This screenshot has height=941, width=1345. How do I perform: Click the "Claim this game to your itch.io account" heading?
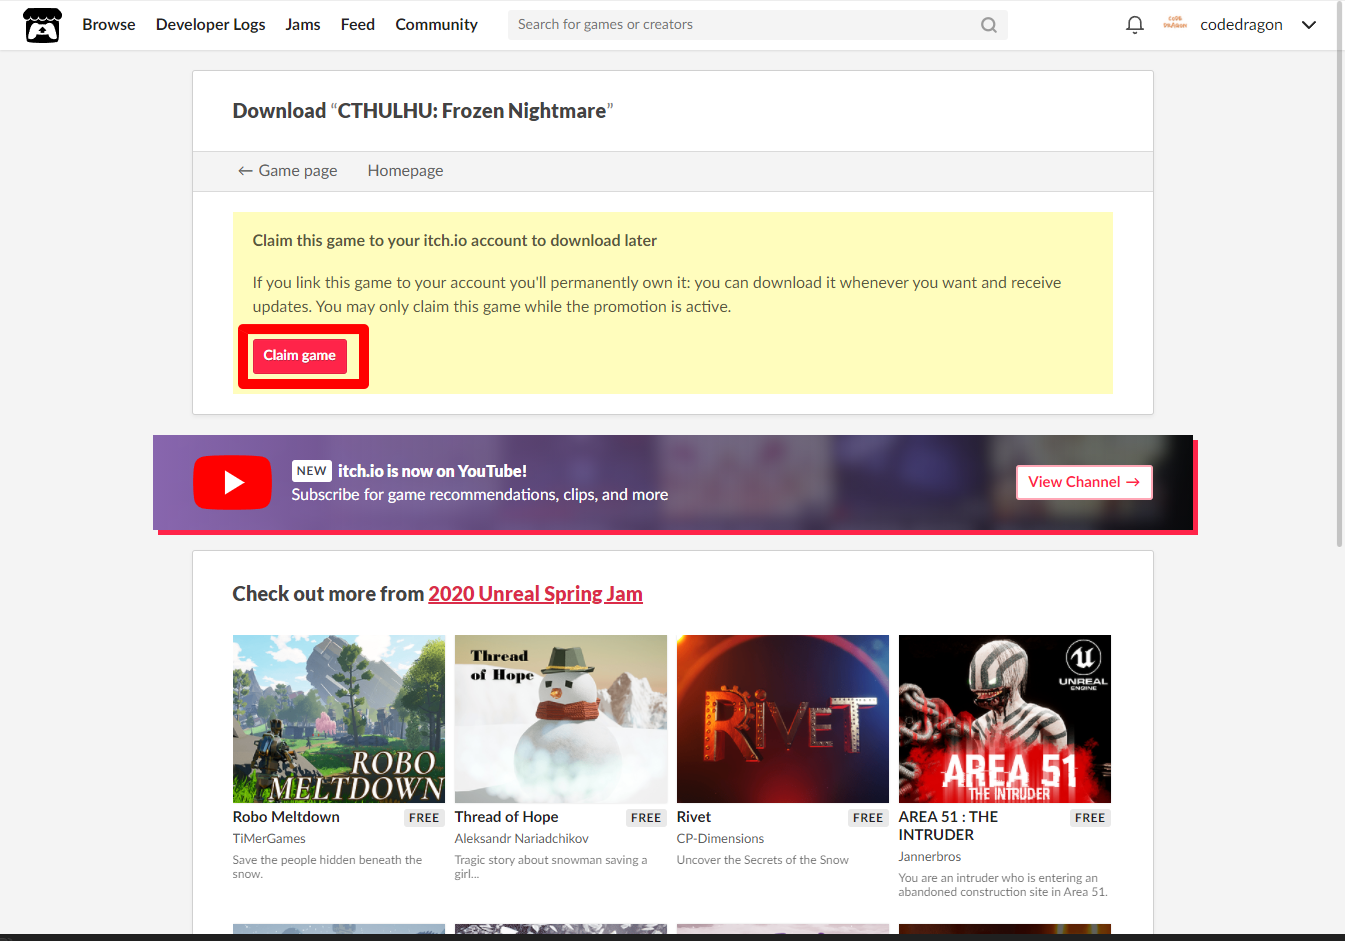(455, 240)
